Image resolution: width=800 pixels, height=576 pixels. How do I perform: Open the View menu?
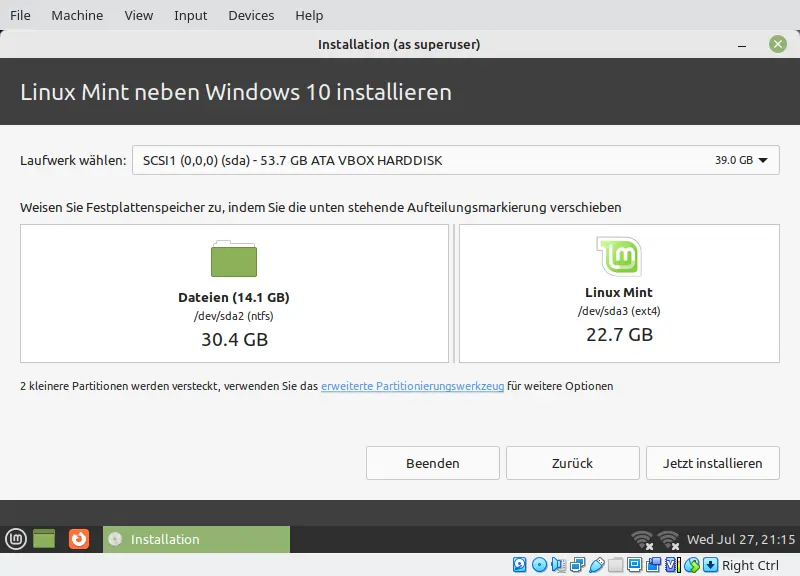click(x=139, y=15)
